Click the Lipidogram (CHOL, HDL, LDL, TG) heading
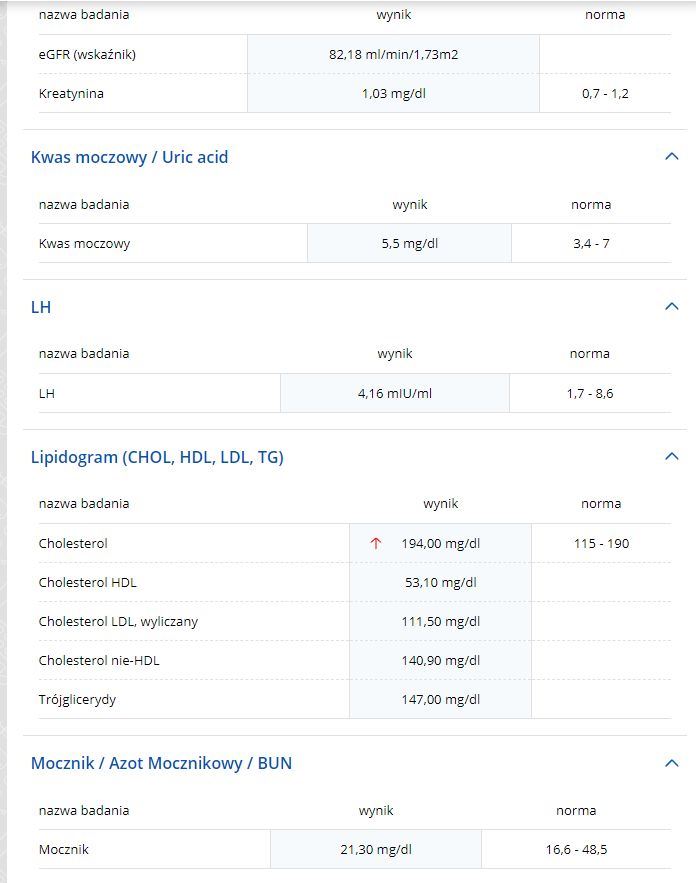 pyautogui.click(x=157, y=457)
